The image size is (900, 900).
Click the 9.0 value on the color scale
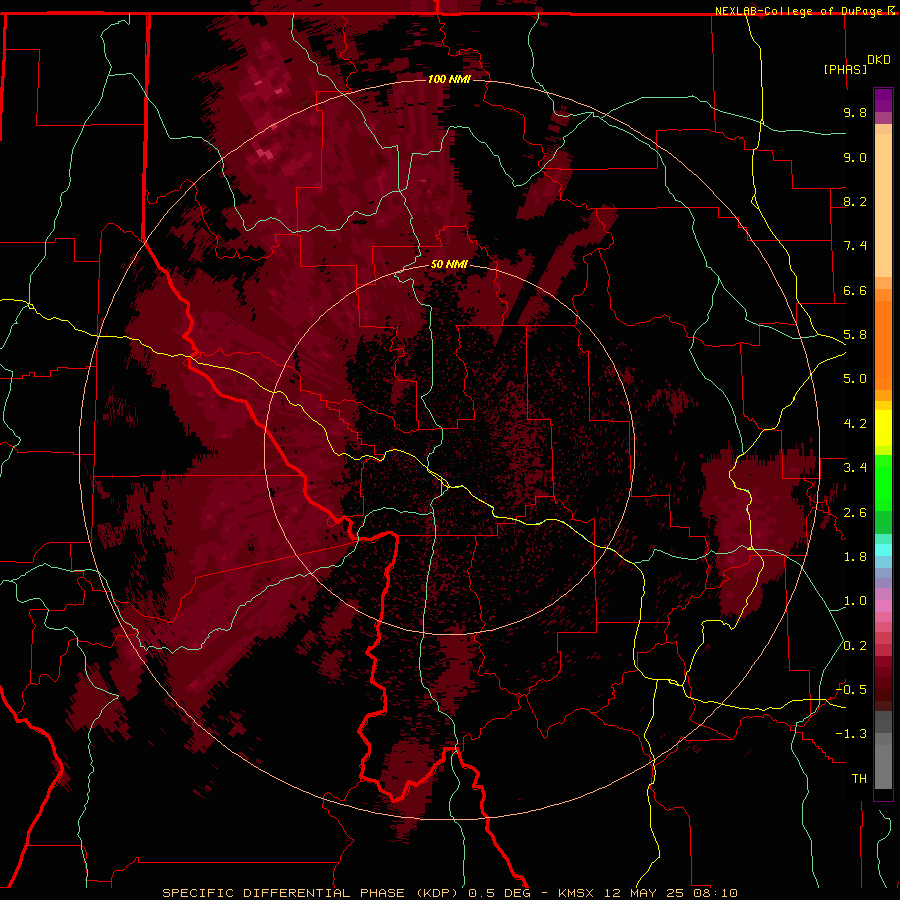[855, 157]
